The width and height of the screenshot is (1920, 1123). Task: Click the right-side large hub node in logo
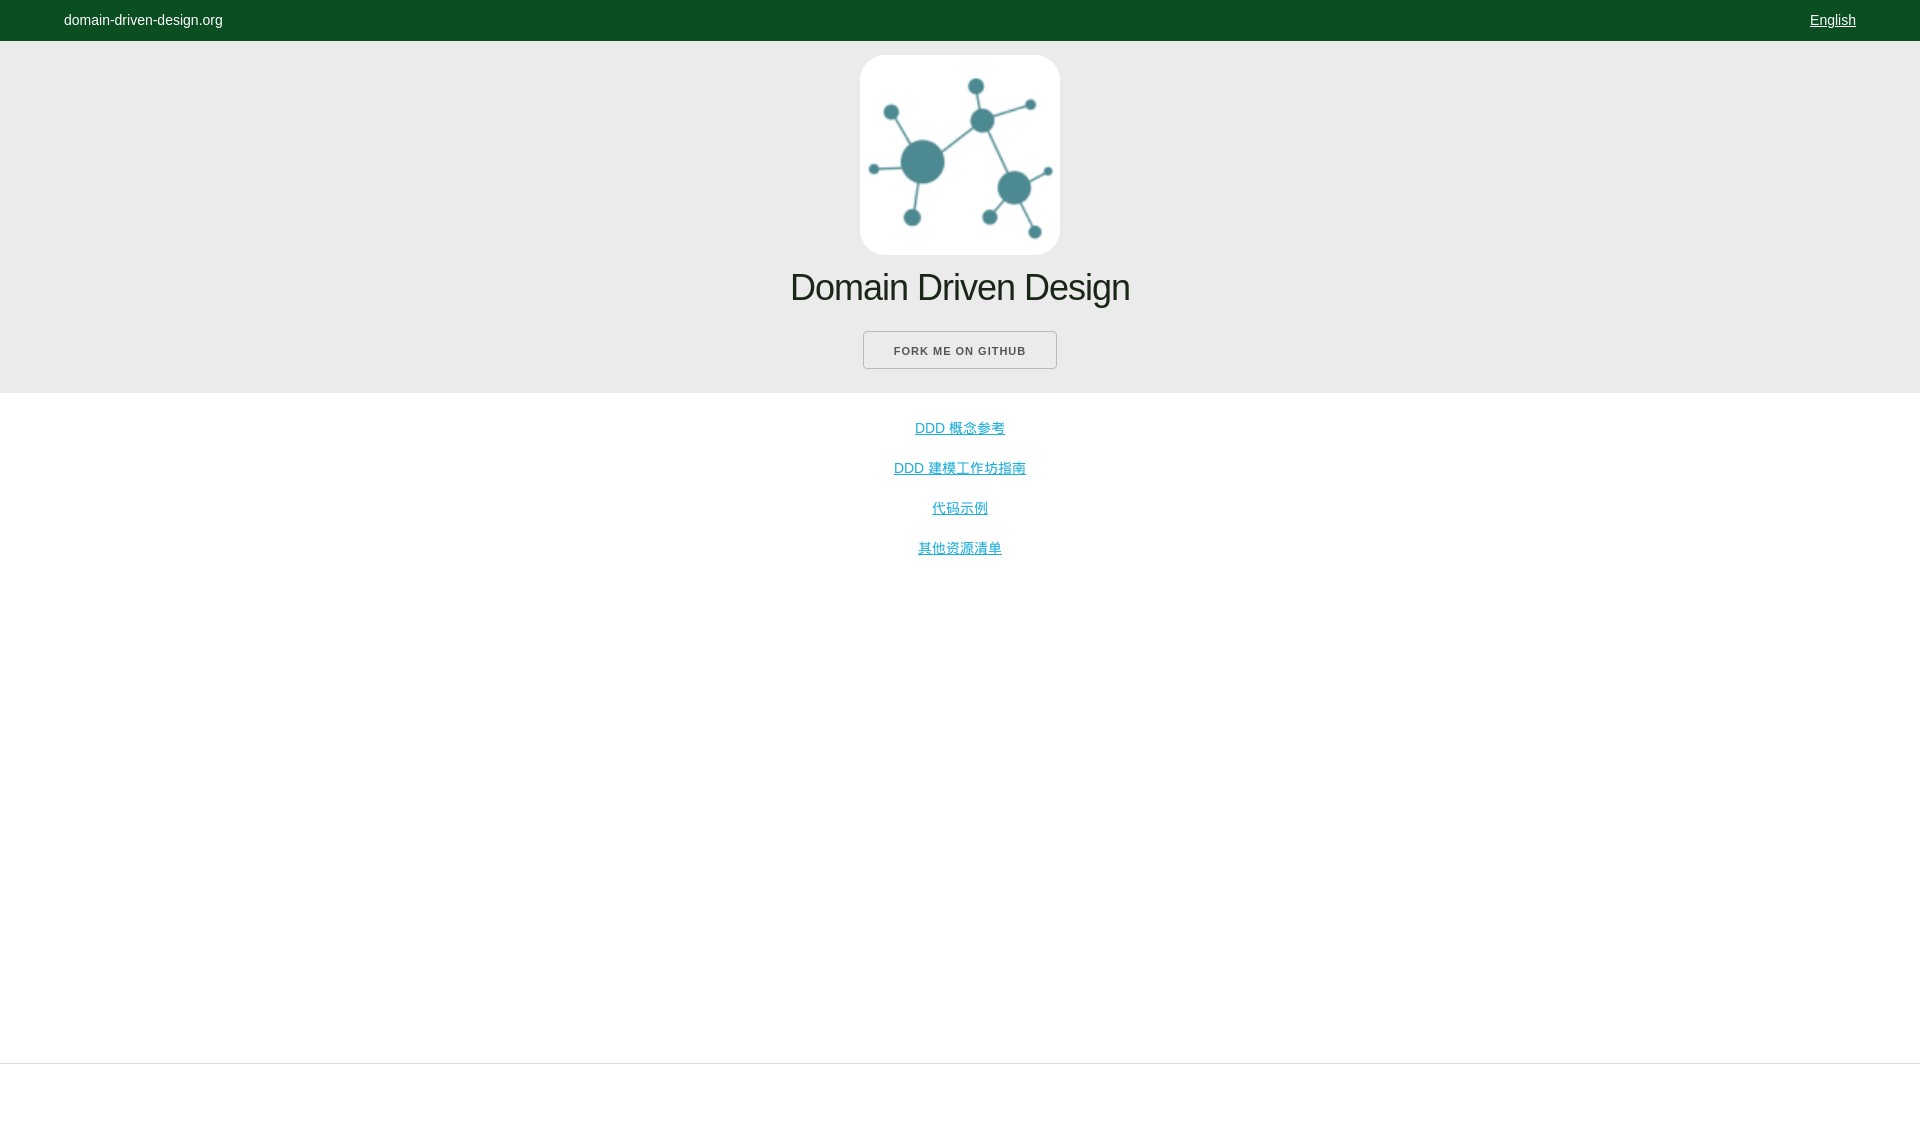1014,187
